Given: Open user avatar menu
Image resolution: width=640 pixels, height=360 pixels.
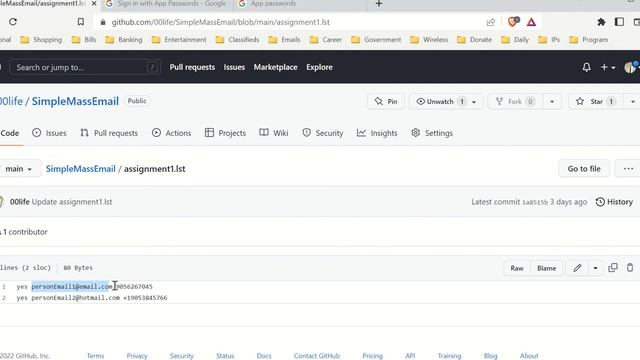Looking at the screenshot, I should point(631,67).
